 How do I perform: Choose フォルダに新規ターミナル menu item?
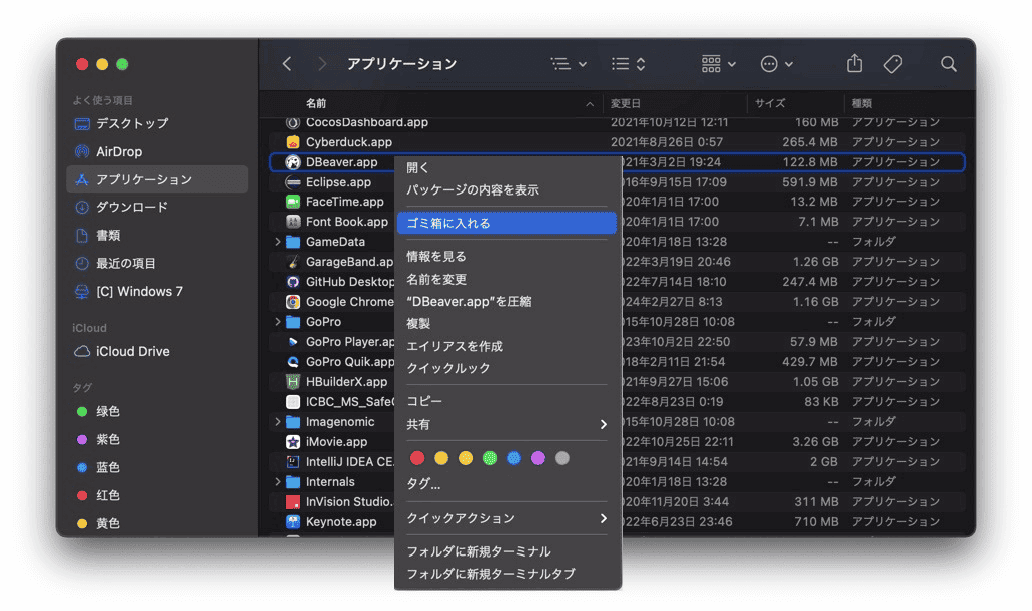tap(507, 552)
